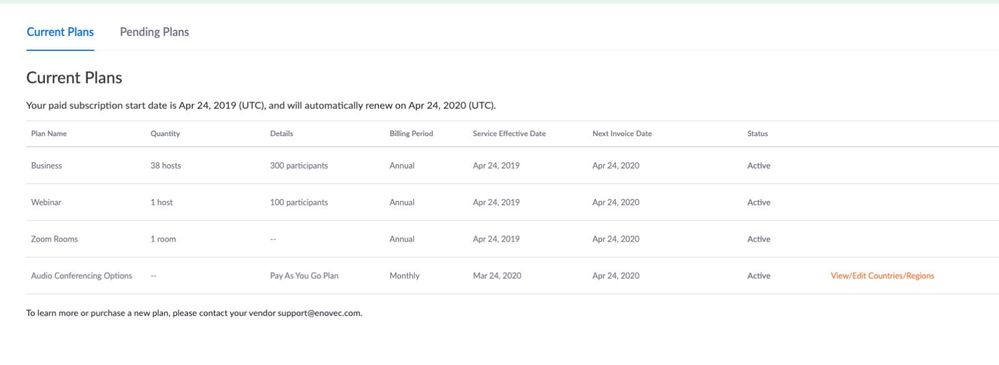This screenshot has height=365, width=999.
Task: Click the 300 participants details cell
Action: coord(299,166)
